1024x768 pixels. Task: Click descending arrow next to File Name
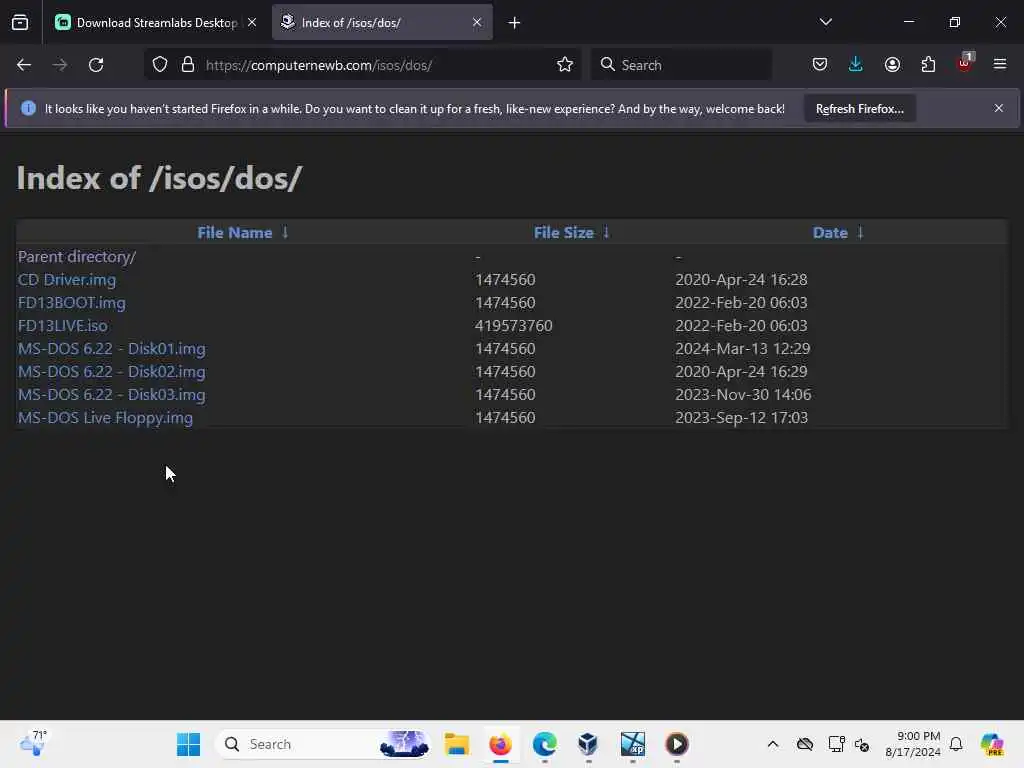pos(285,232)
